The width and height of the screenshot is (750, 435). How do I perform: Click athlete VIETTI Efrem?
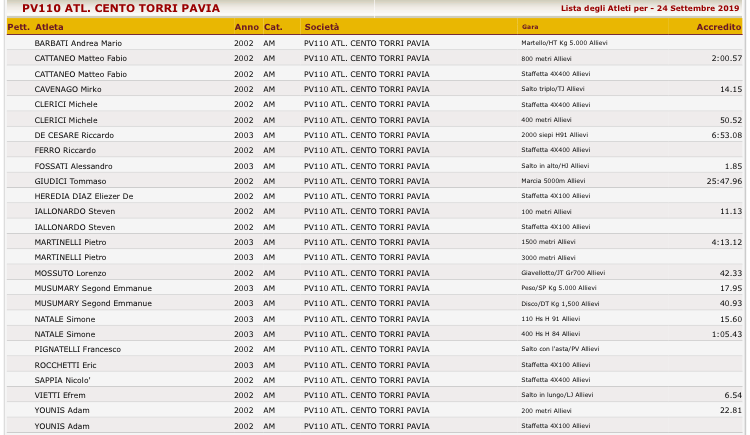(x=60, y=395)
